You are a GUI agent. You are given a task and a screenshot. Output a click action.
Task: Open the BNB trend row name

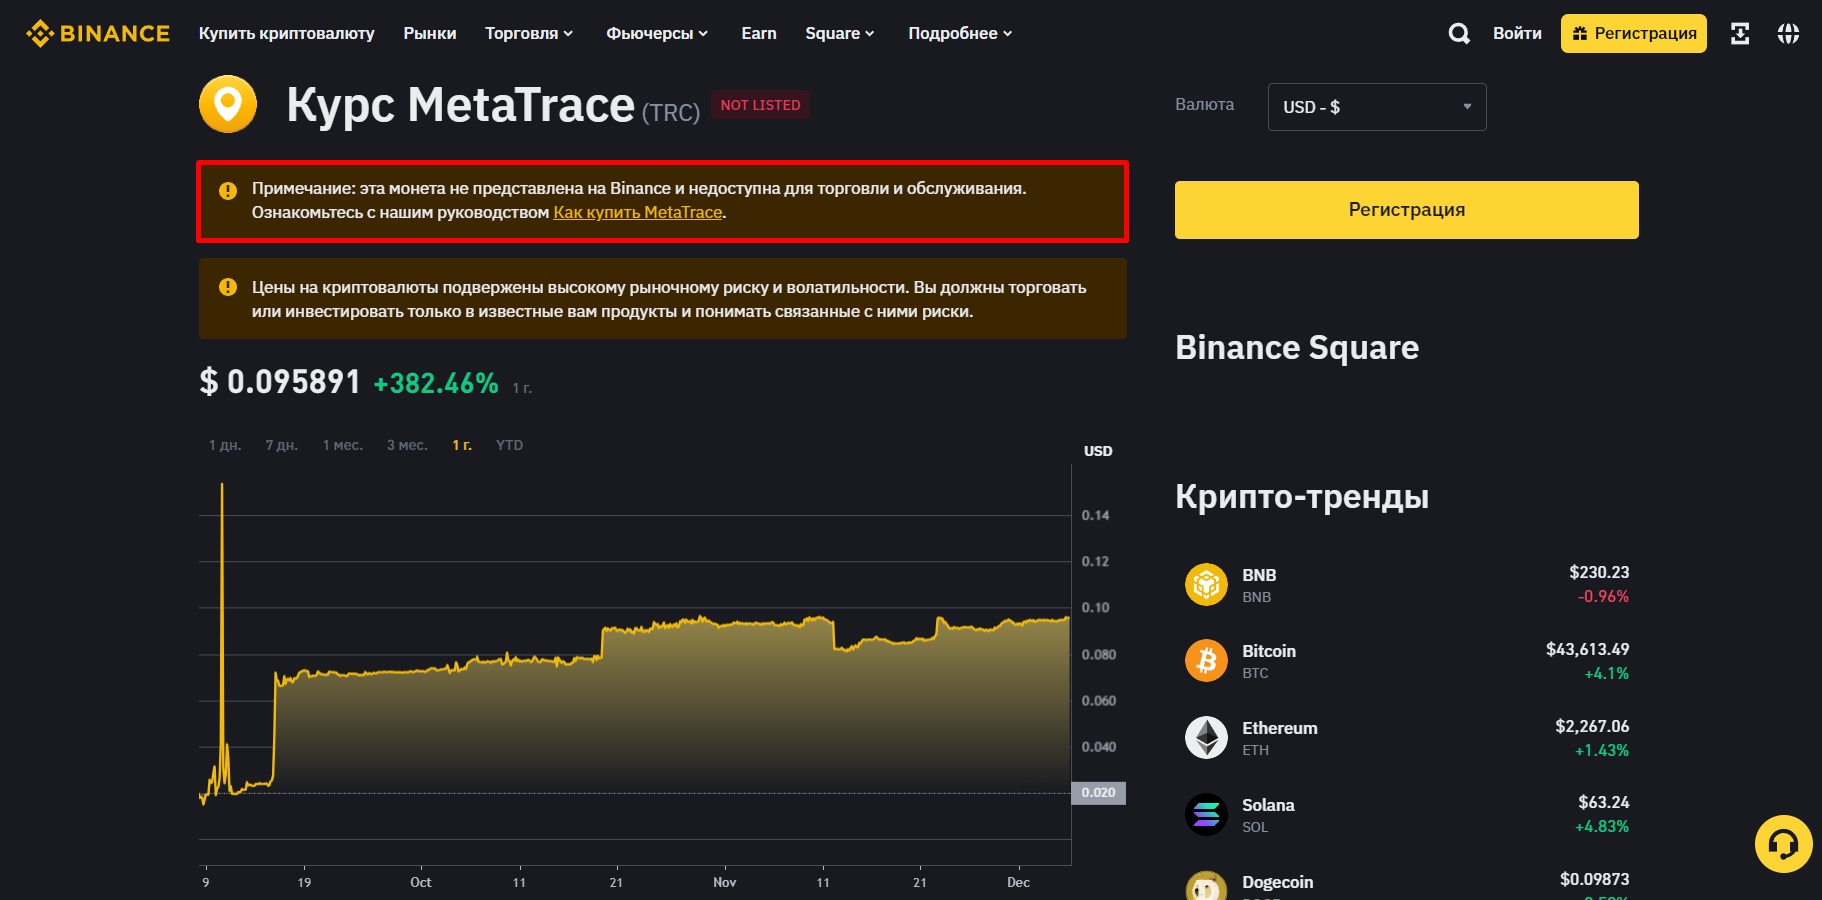tap(1259, 575)
